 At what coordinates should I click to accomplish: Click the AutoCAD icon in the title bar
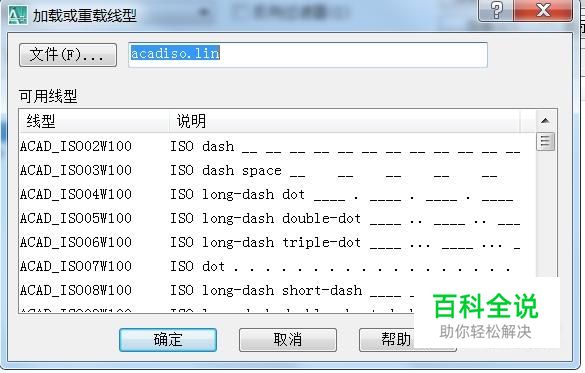coord(17,15)
